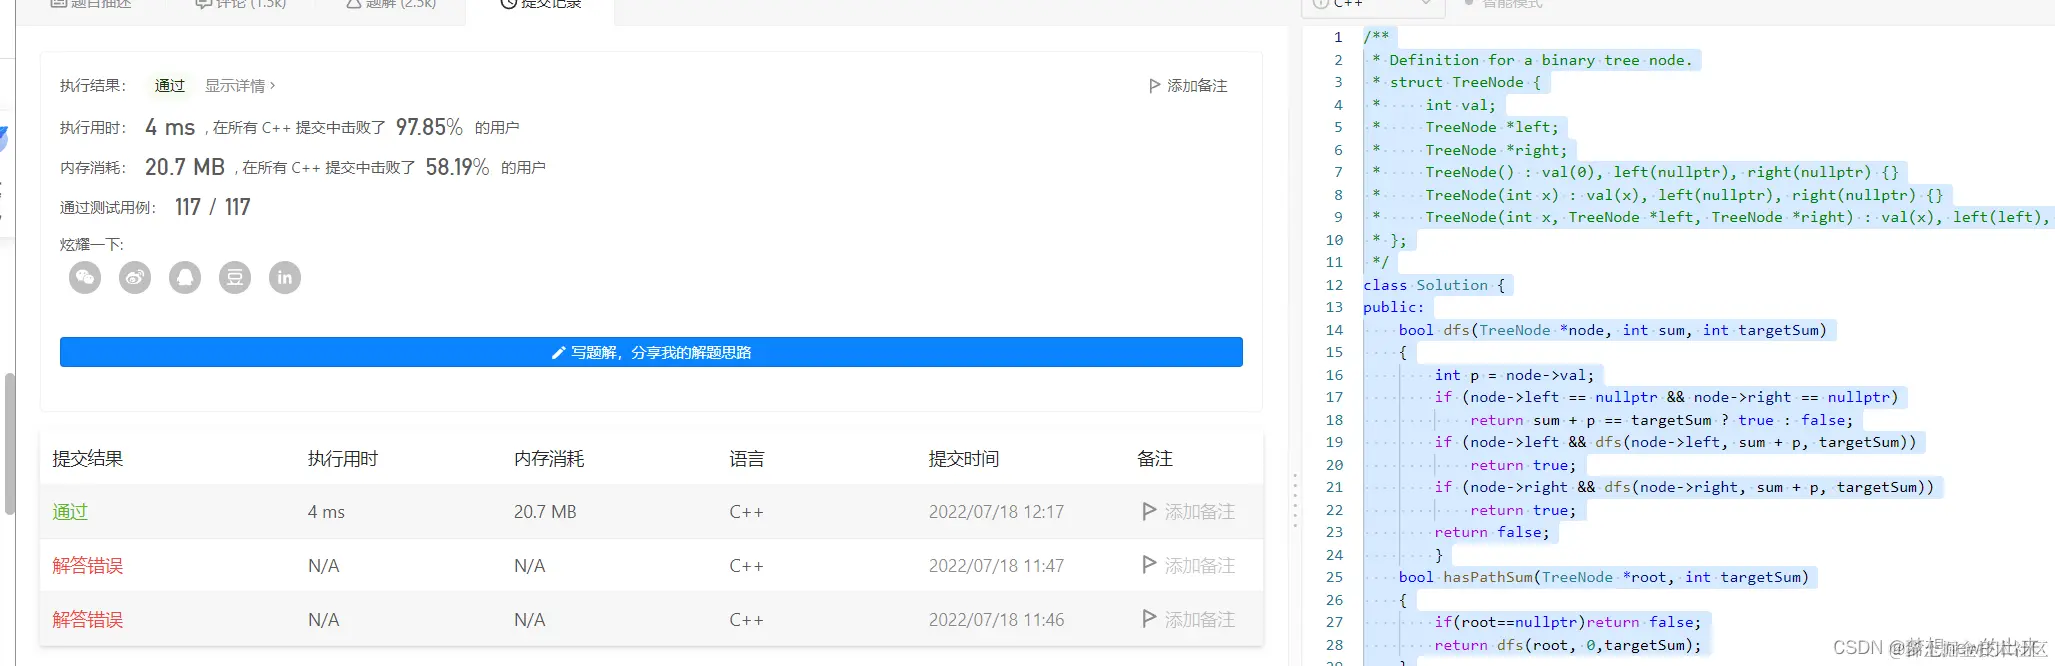Add a note to the 12:17 submission

[x=1188, y=512]
